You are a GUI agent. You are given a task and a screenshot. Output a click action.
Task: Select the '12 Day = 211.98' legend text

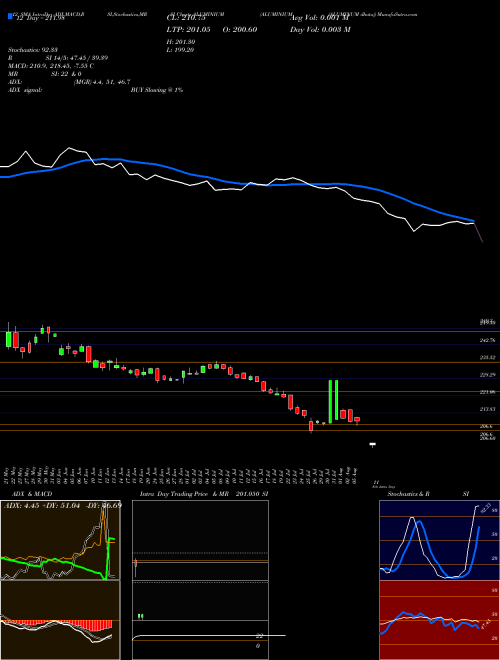pyautogui.click(x=39, y=18)
